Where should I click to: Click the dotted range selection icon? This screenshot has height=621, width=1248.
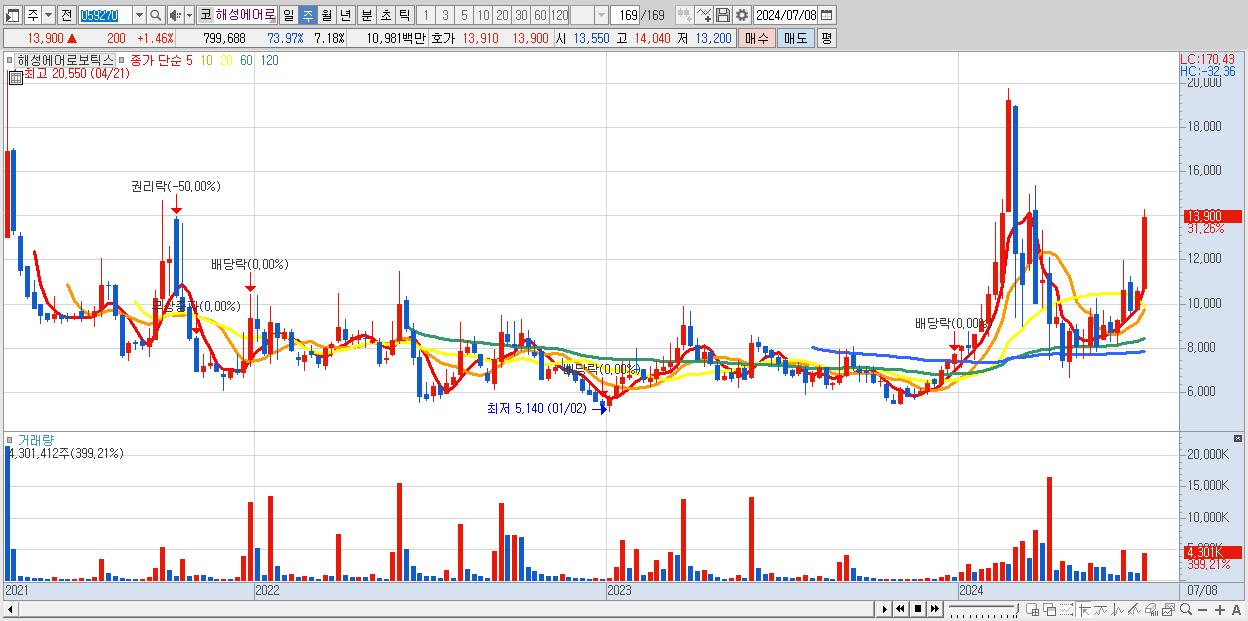1067,609
